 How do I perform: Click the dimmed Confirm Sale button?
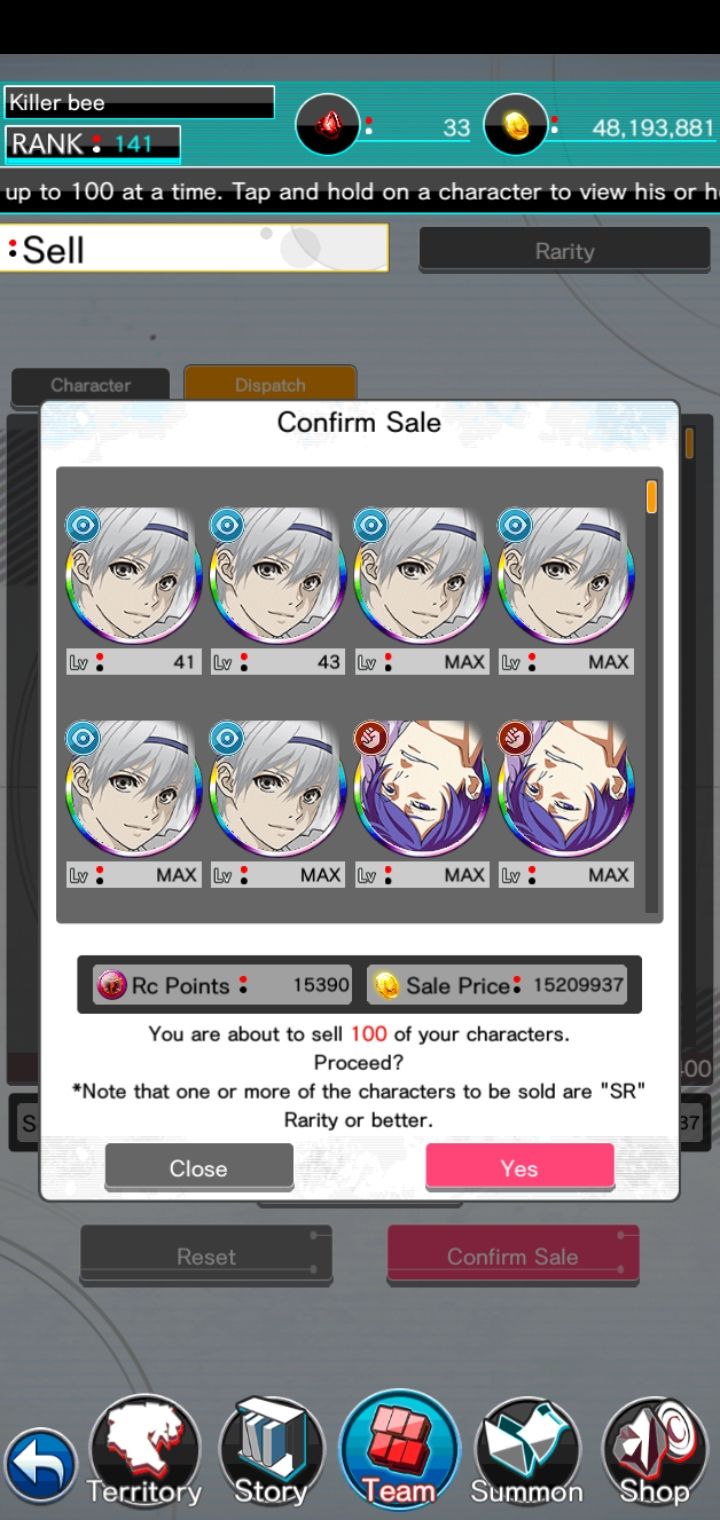(x=513, y=1256)
